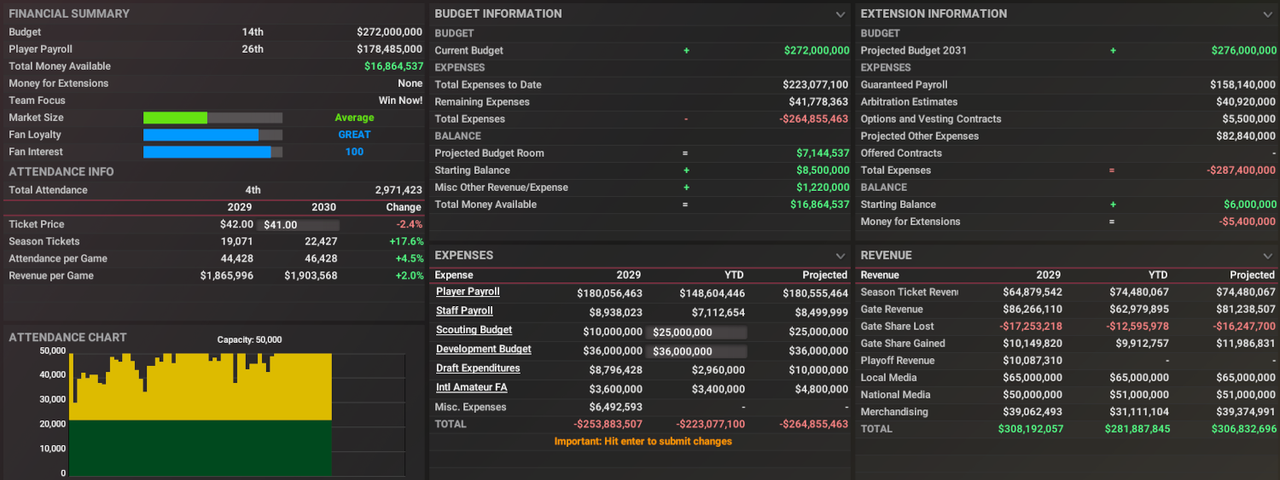The height and width of the screenshot is (480, 1280).
Task: Click the expenses projected total -$264,855,463
Action: pos(814,425)
